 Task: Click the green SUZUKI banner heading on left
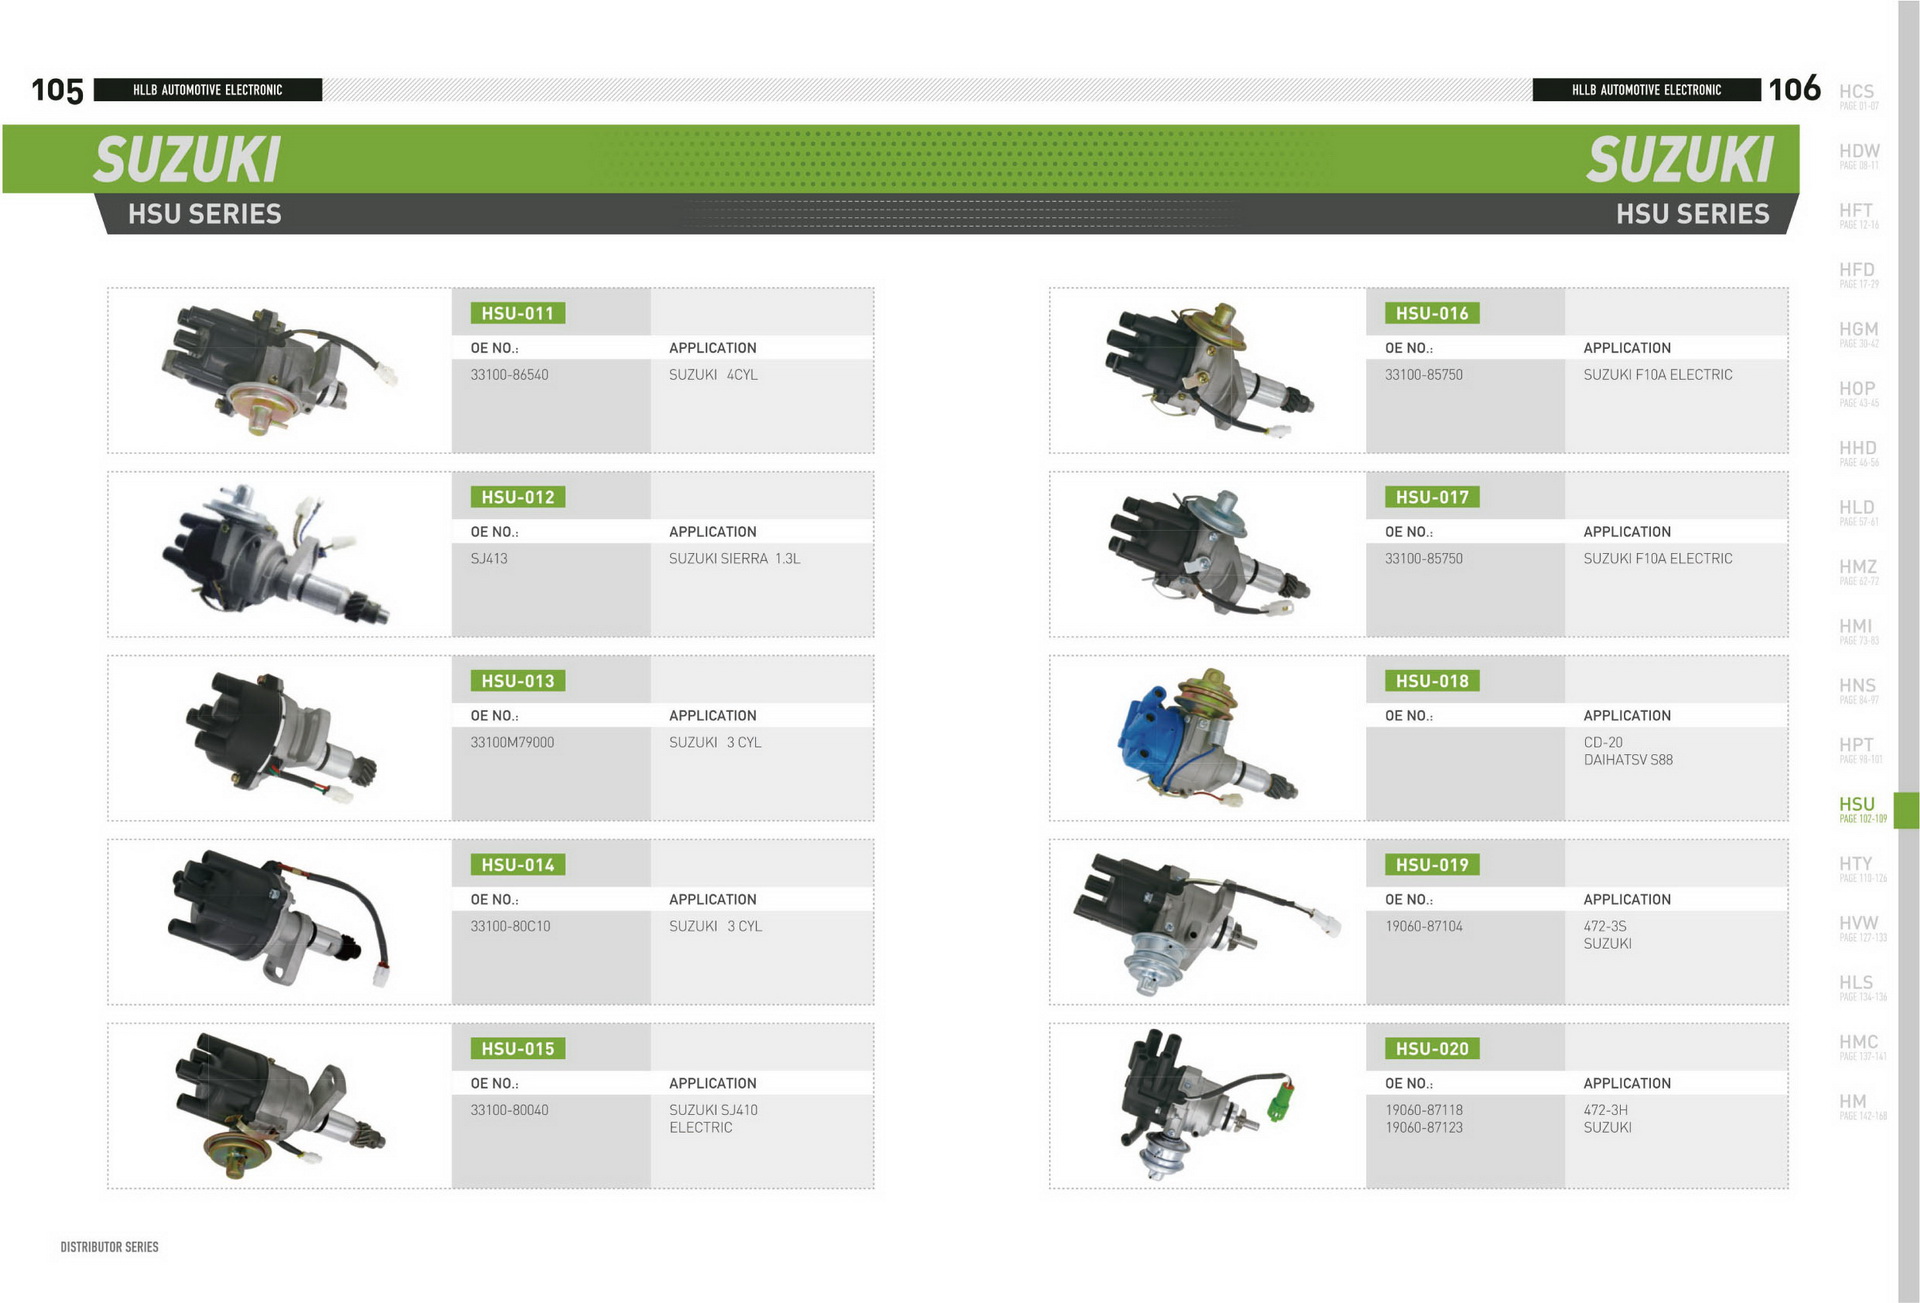(x=188, y=160)
